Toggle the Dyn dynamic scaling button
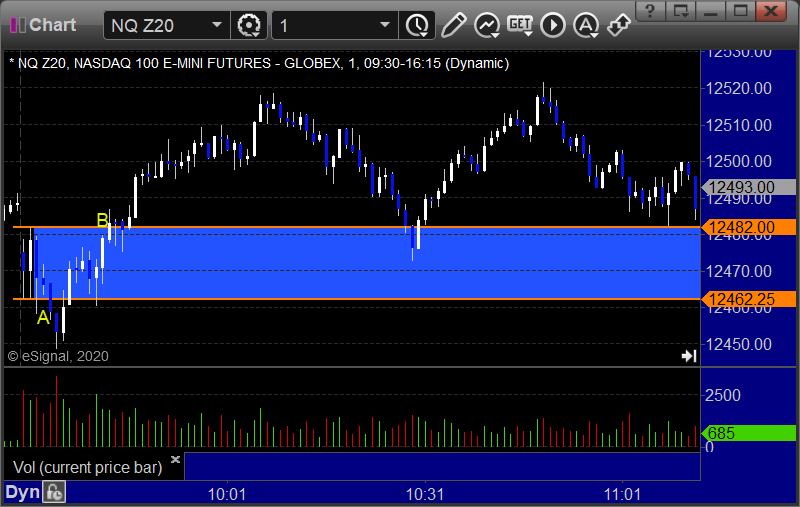 coord(22,492)
